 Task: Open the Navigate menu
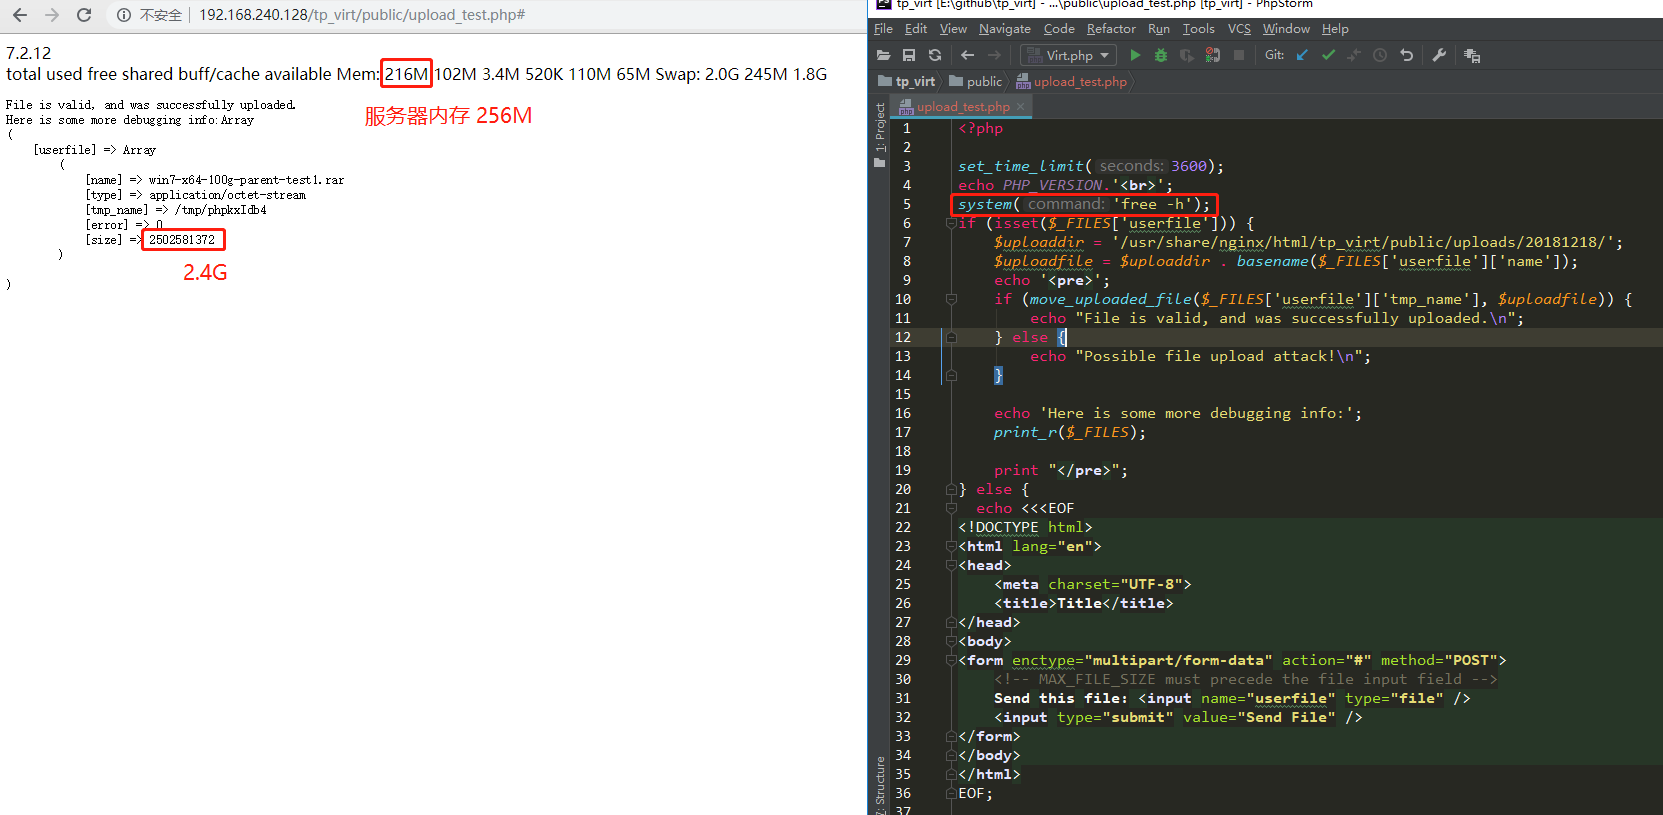pos(1005,29)
